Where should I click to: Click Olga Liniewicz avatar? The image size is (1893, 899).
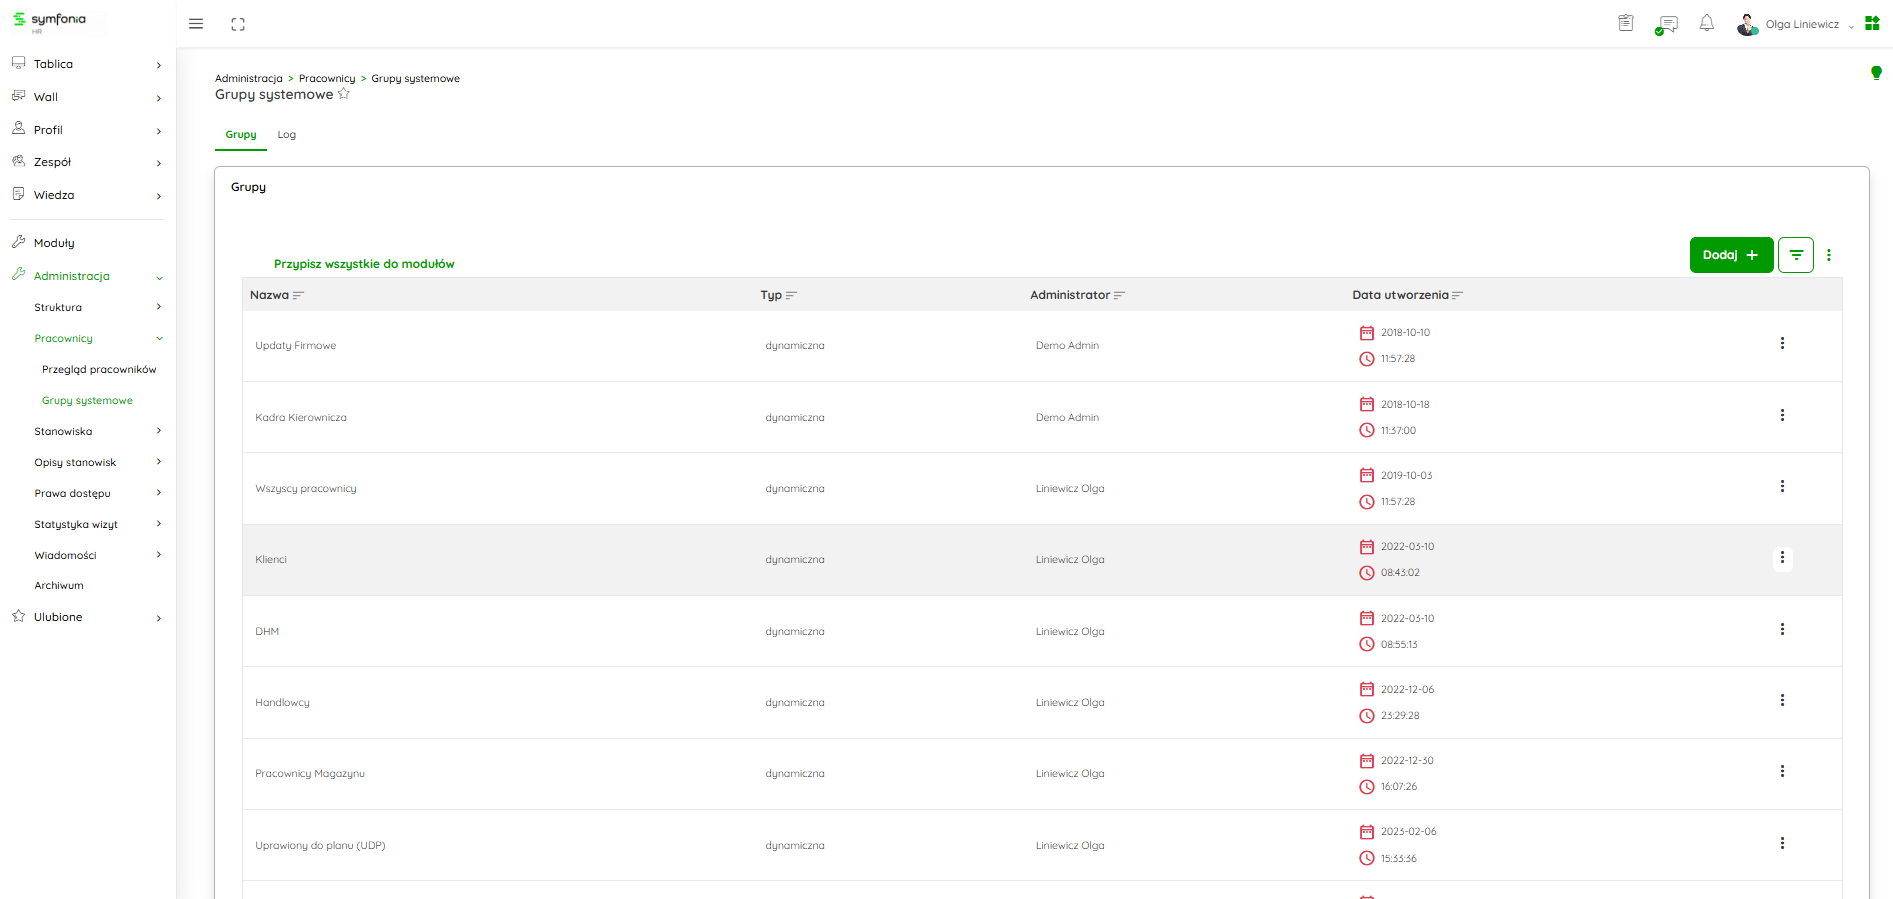[1747, 24]
